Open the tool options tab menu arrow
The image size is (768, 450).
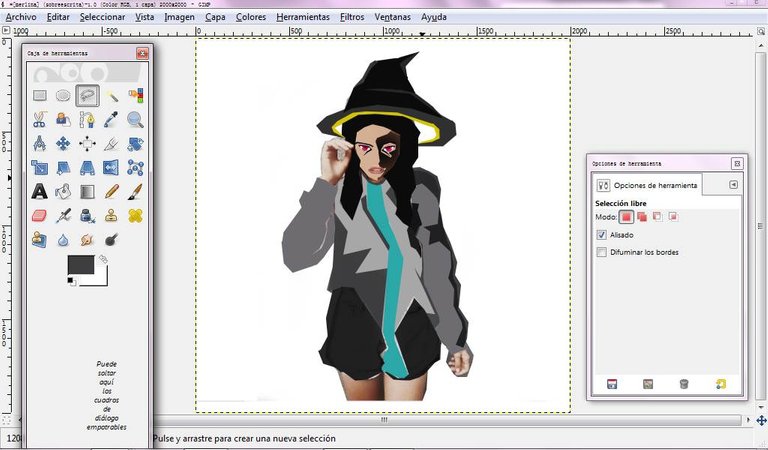pyautogui.click(x=733, y=185)
